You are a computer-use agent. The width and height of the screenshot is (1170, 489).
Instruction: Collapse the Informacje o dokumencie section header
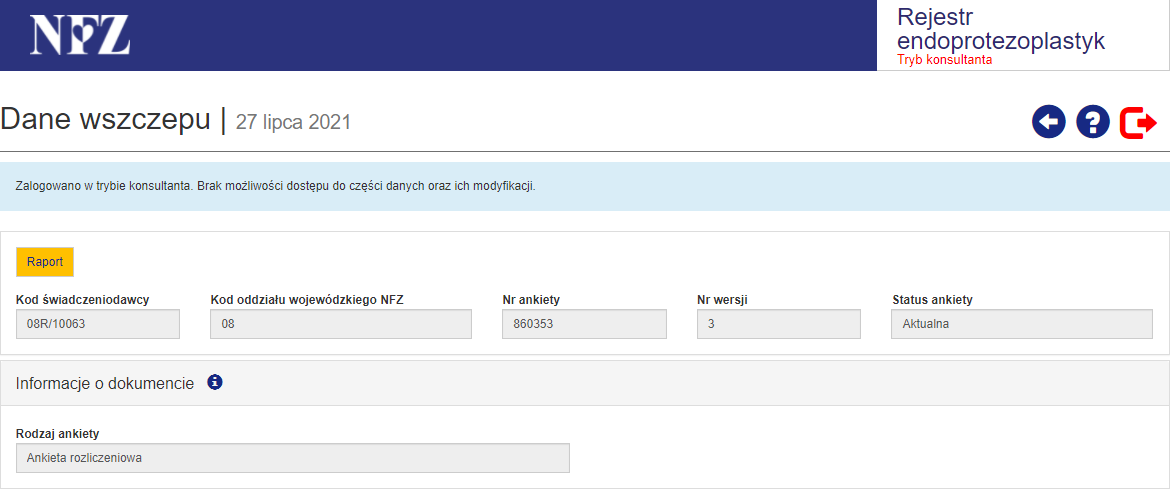point(105,383)
